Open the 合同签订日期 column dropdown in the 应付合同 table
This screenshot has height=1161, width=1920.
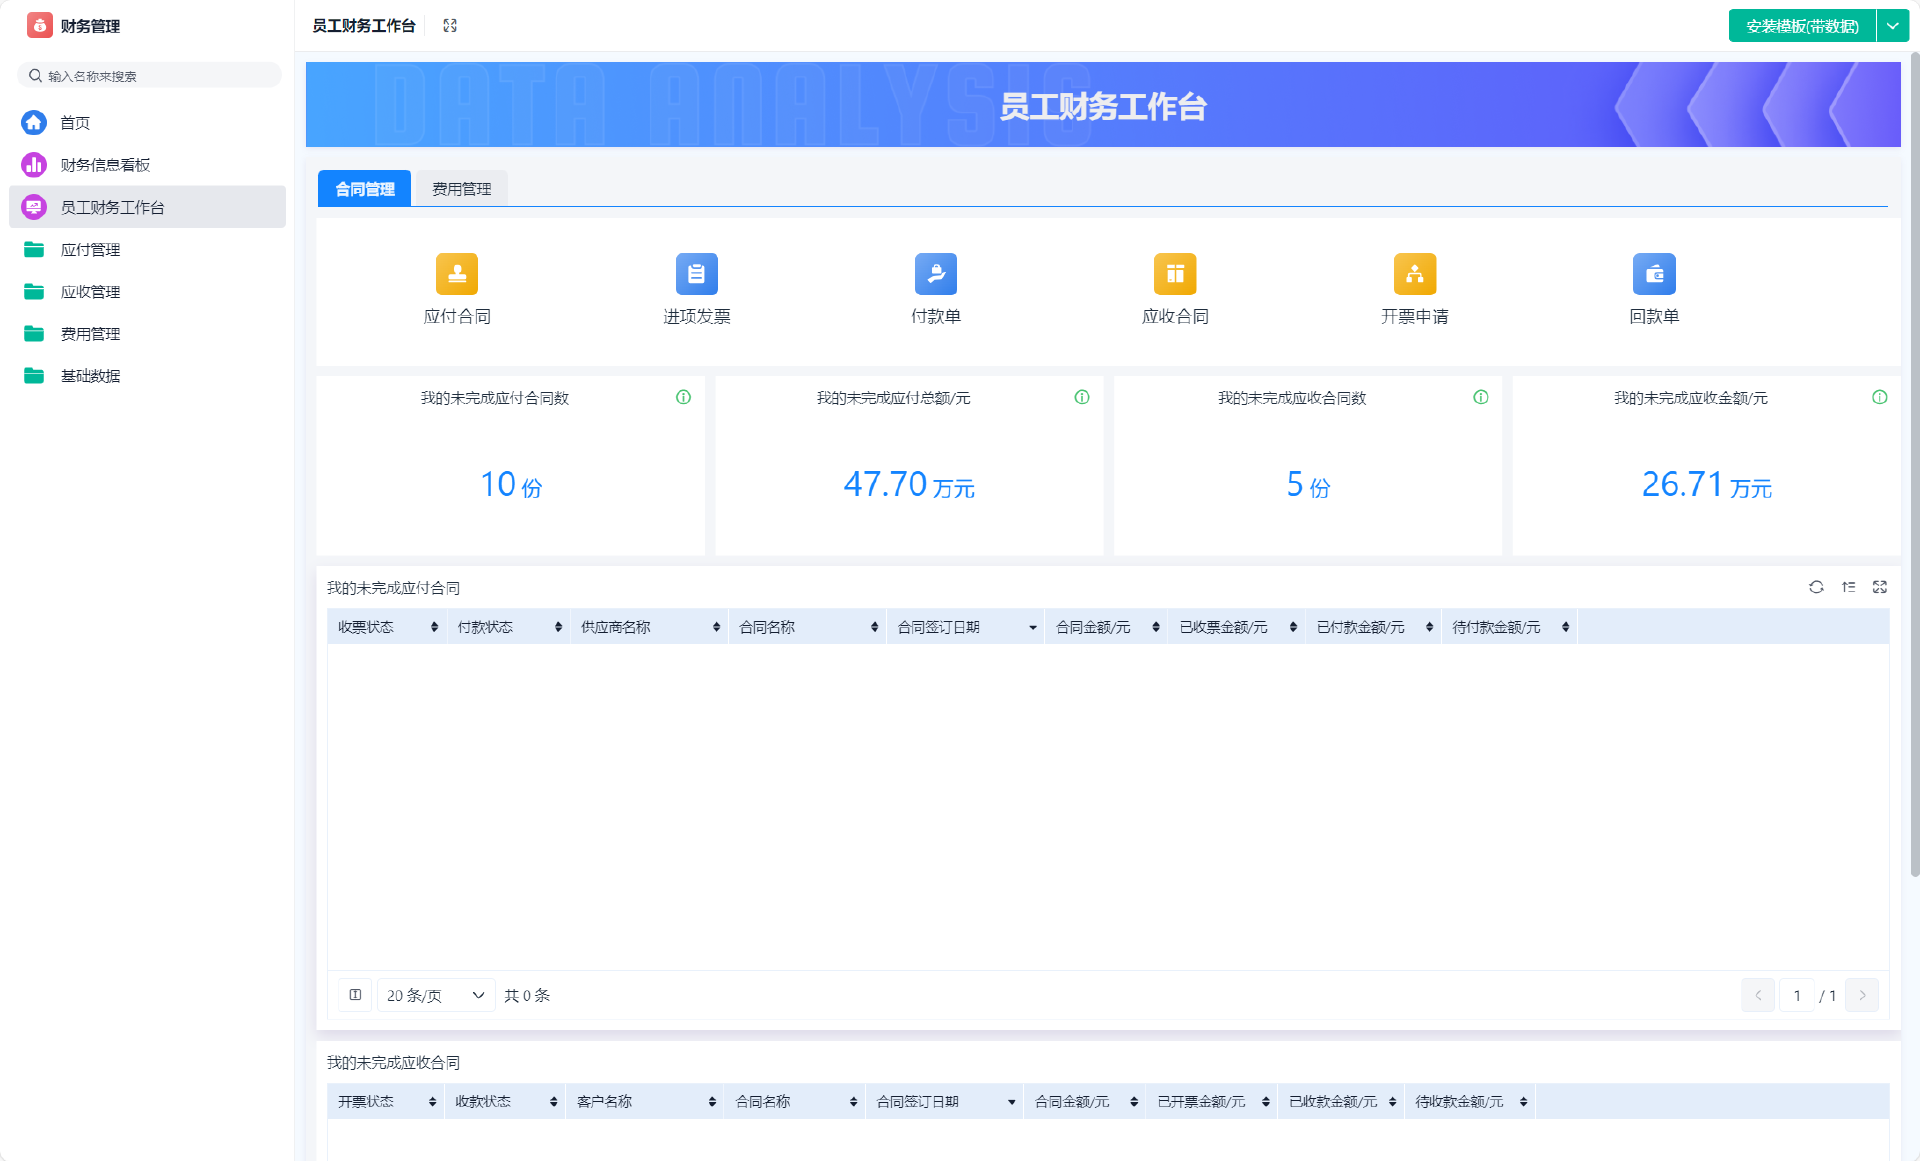[1033, 627]
